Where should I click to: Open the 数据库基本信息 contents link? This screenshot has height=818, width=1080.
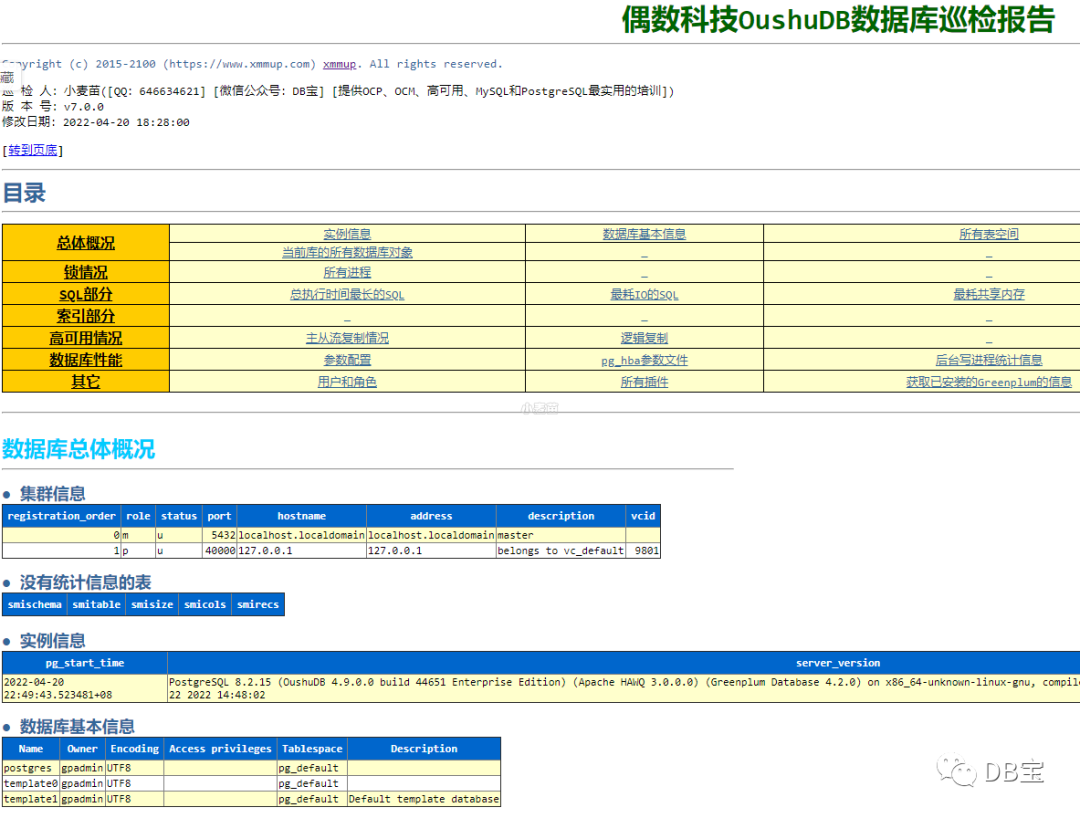pyautogui.click(x=644, y=234)
